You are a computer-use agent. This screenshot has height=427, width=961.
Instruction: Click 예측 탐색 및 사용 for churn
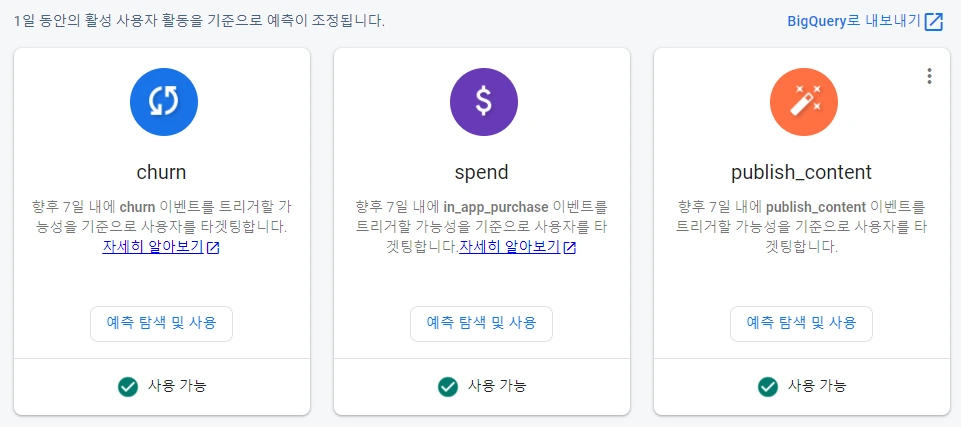(162, 323)
